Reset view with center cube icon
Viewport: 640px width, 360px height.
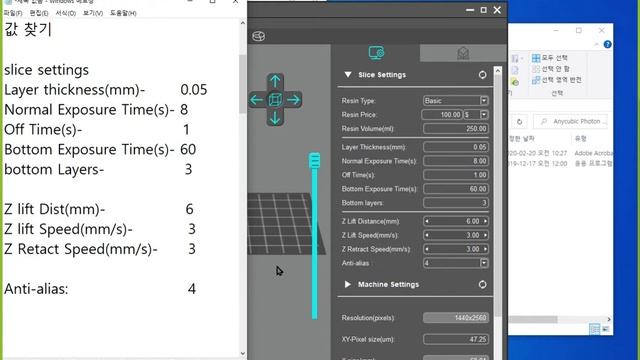pyautogui.click(x=275, y=100)
